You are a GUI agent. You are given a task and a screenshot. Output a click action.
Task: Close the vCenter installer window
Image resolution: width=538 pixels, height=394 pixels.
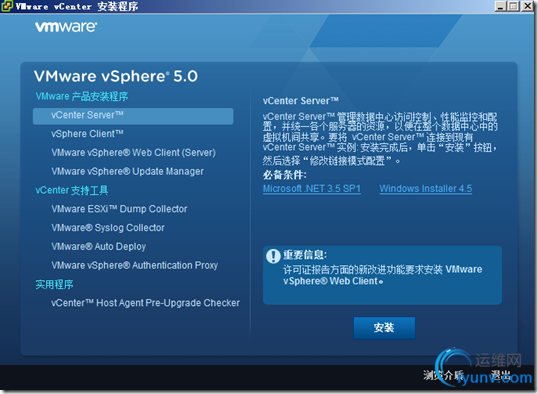(x=527, y=6)
